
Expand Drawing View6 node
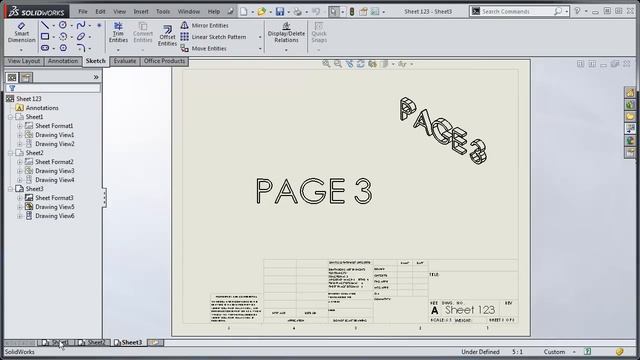click(19, 216)
